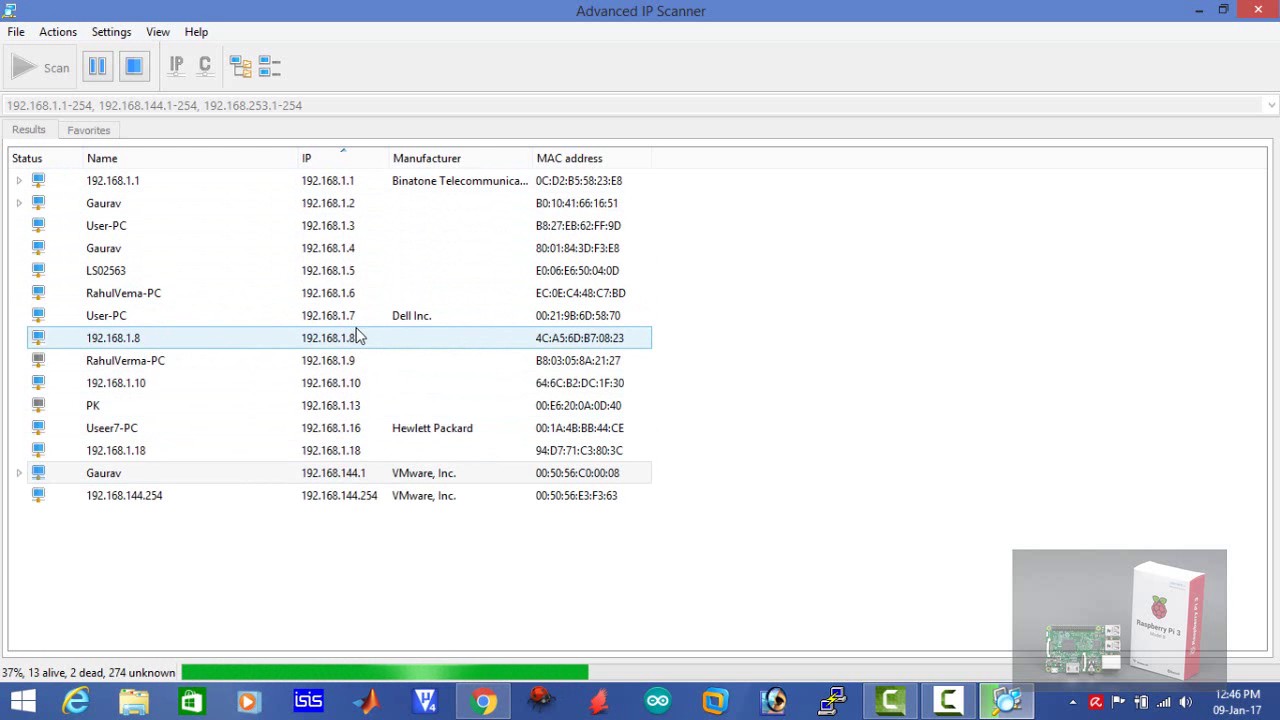
Task: Click MAC address 00:50:56:E3:F3:63
Action: tap(576, 496)
